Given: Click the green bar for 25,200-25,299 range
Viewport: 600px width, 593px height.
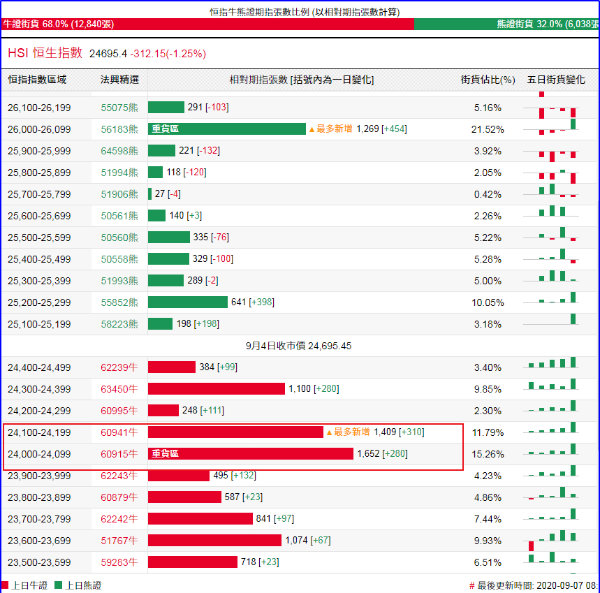Looking at the screenshot, I should [x=188, y=302].
